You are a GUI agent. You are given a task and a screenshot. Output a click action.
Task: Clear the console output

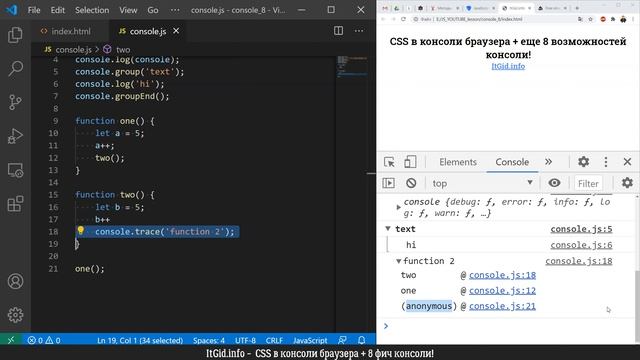tap(411, 183)
